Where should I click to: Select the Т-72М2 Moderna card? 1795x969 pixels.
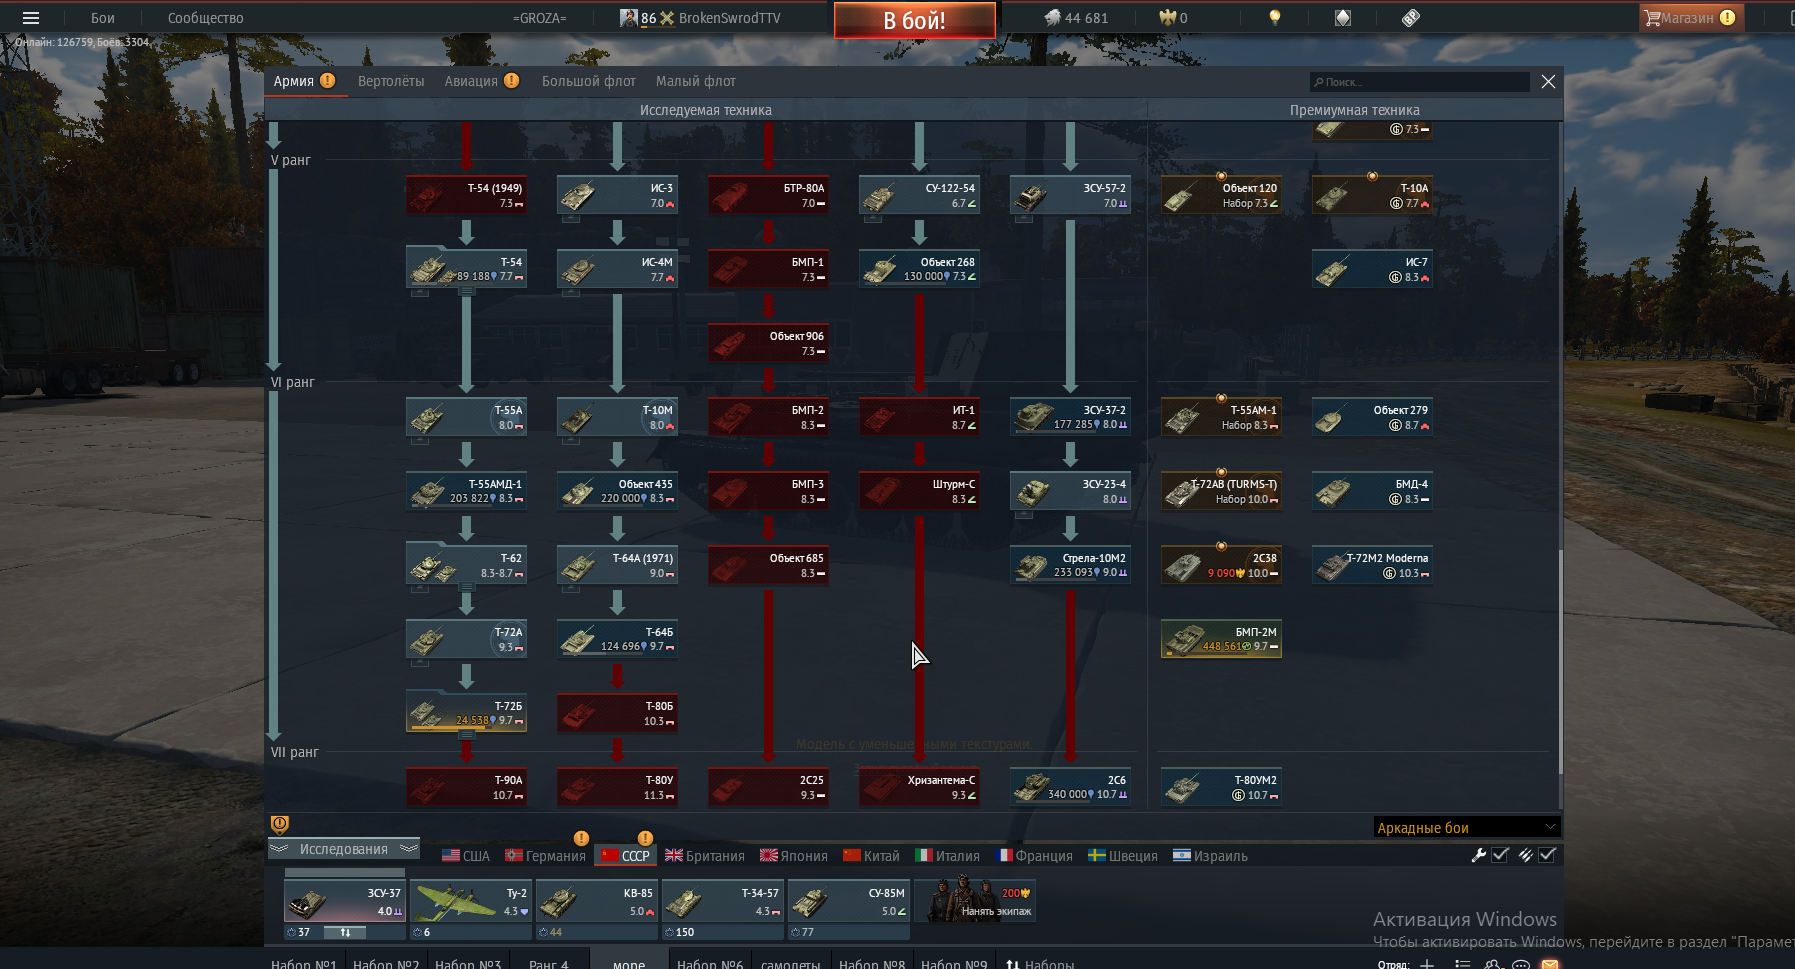pos(1372,565)
